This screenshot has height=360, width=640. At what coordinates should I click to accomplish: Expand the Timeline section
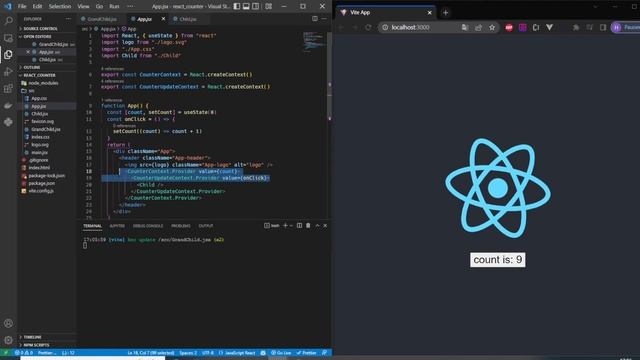32,337
